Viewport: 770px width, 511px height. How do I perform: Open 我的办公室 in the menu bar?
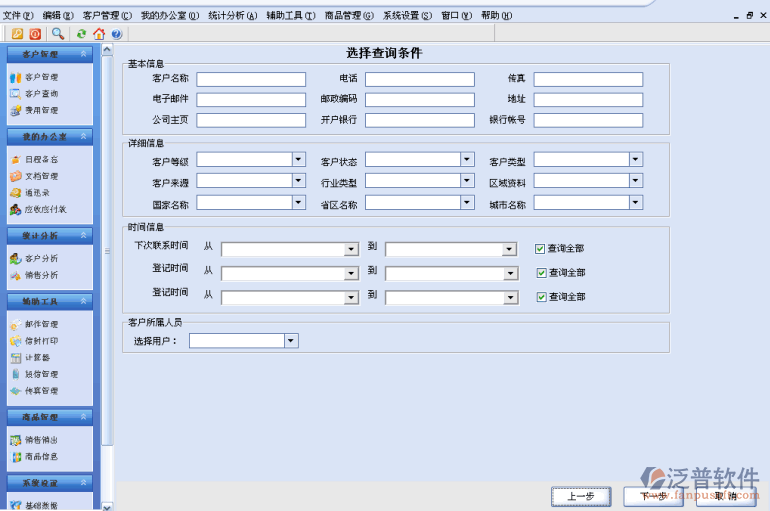pyautogui.click(x=170, y=15)
